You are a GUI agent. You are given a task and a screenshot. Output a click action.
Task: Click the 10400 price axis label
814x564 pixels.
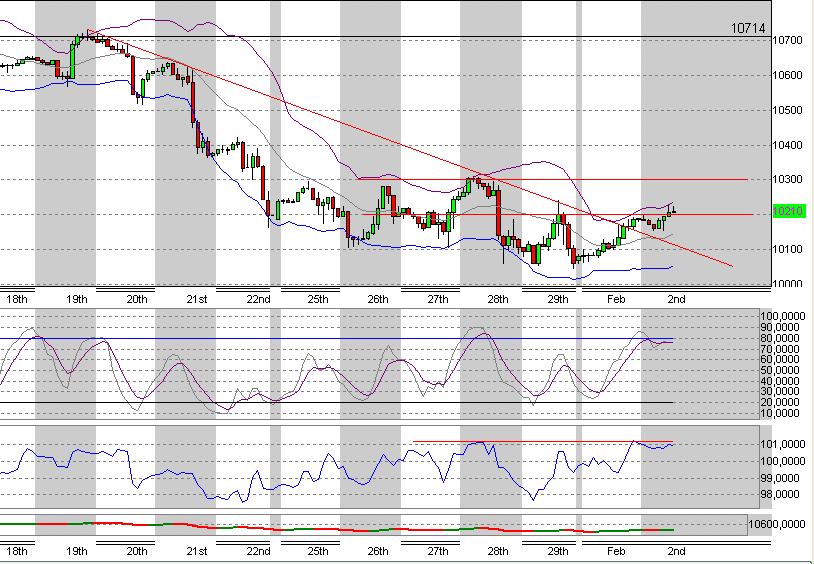(x=788, y=145)
